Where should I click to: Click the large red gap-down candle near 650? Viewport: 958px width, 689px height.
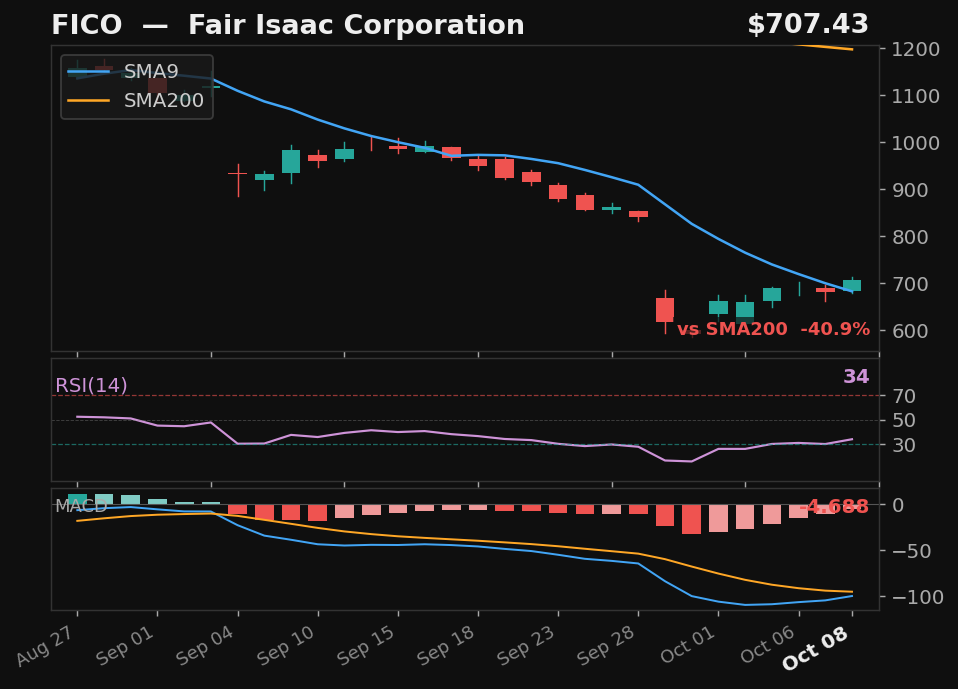(x=665, y=310)
